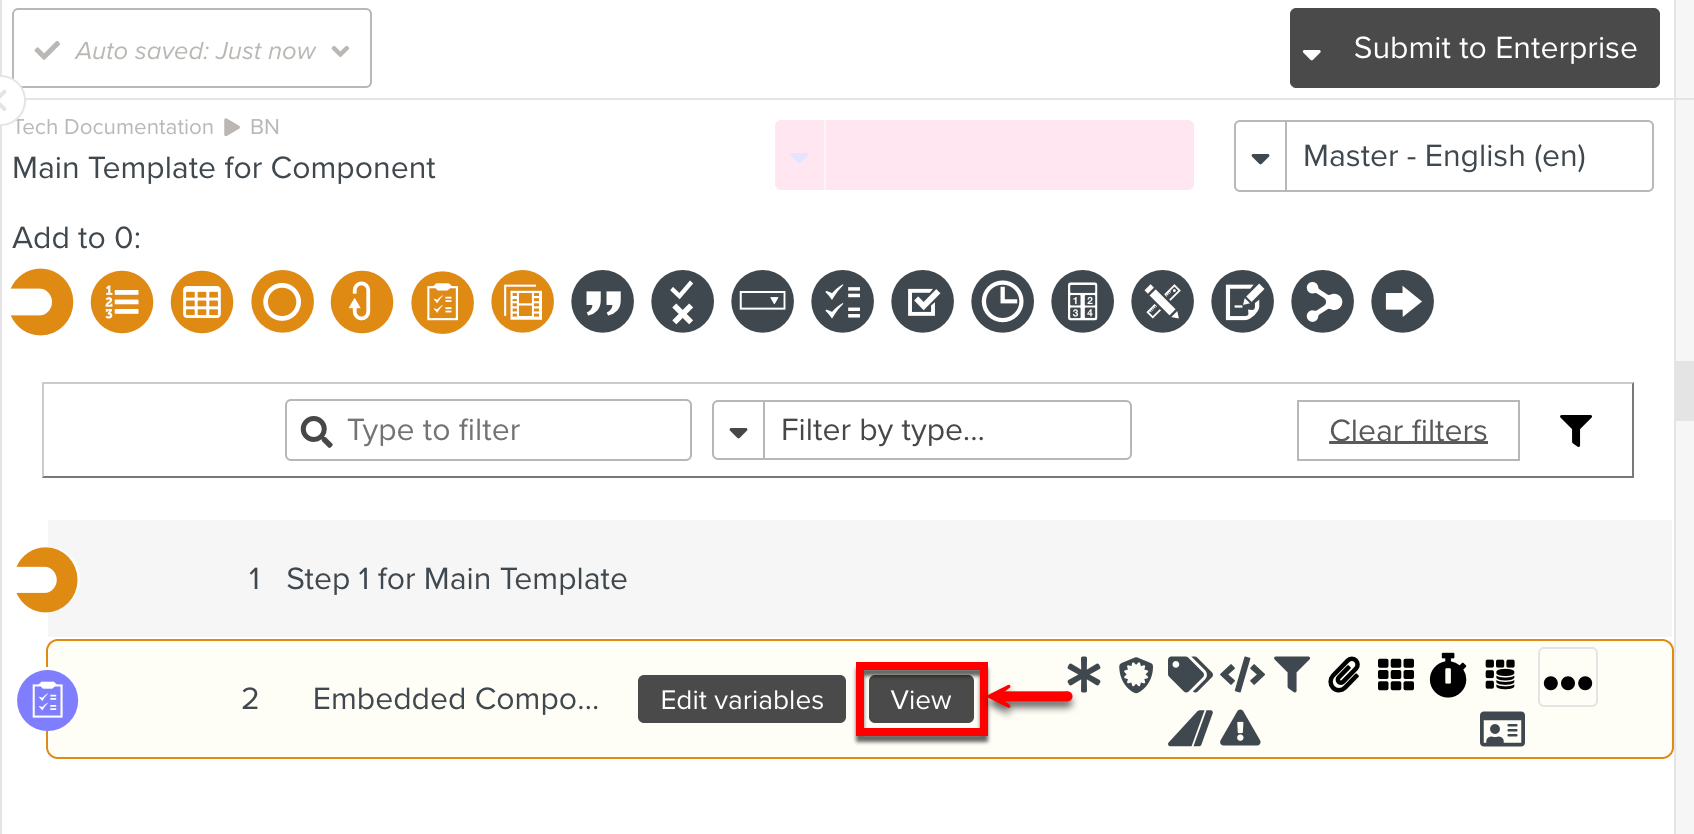Click the Tech Documentation breadcrumb
1694x834 pixels.
[x=113, y=126]
